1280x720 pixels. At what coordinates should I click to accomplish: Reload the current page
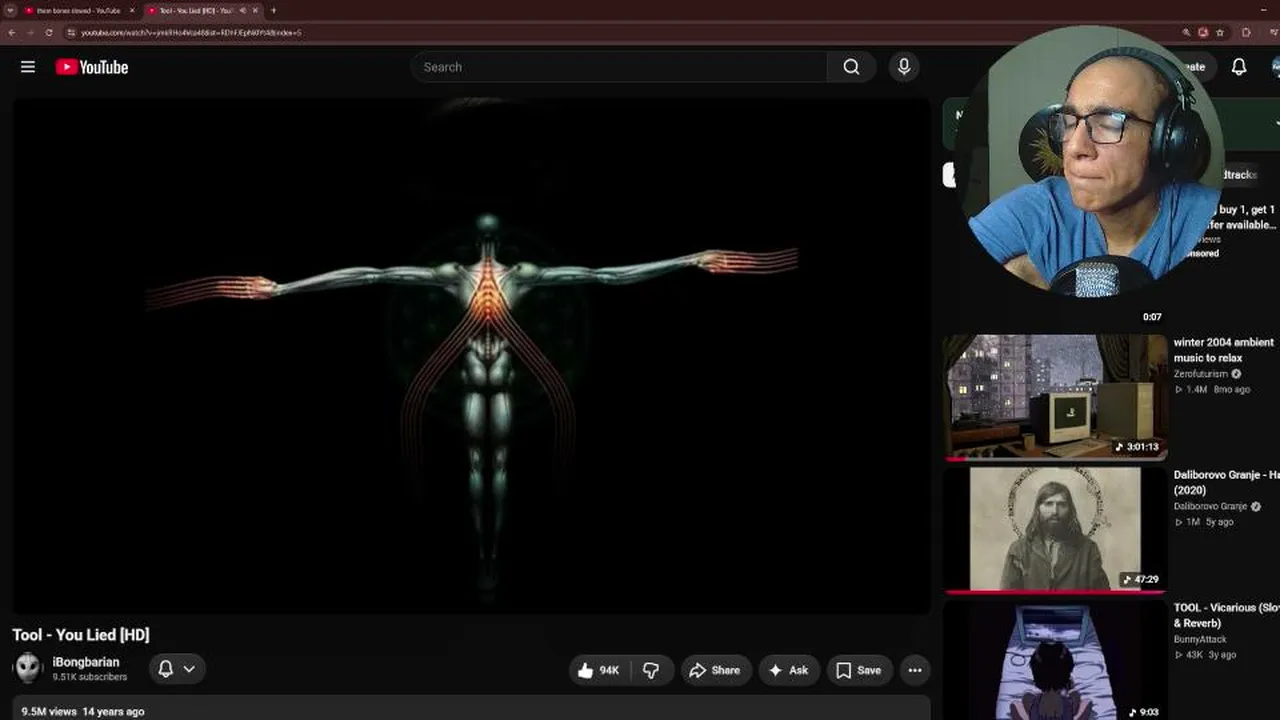pyautogui.click(x=49, y=32)
